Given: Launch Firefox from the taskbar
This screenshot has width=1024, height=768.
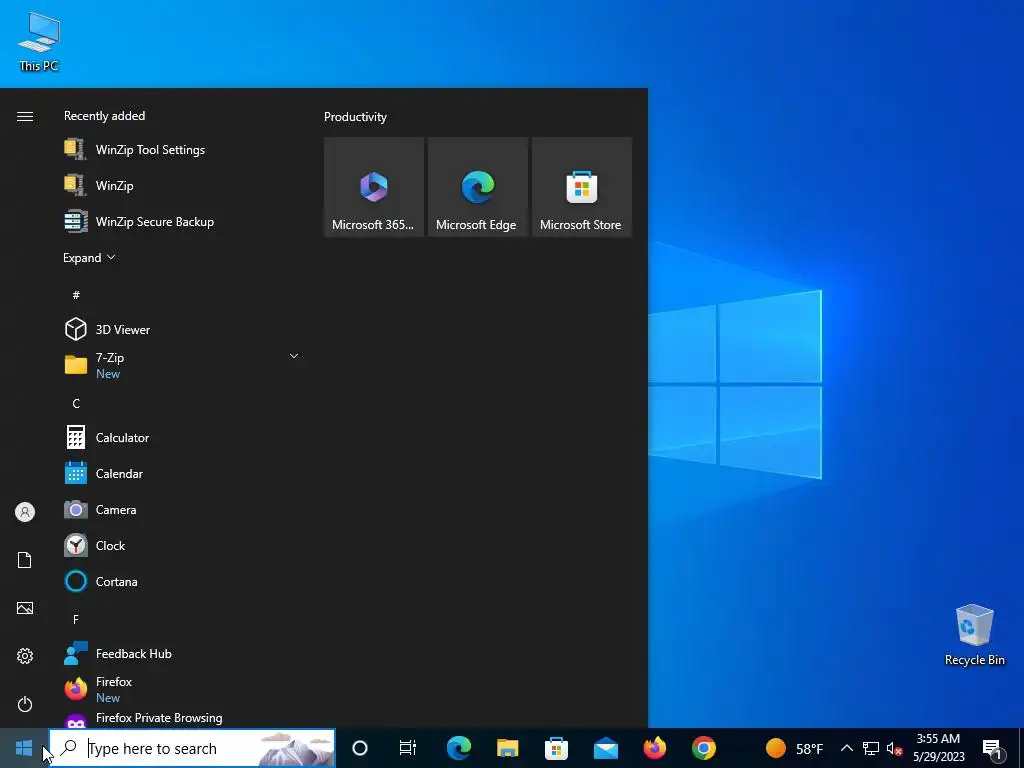Looking at the screenshot, I should 654,748.
